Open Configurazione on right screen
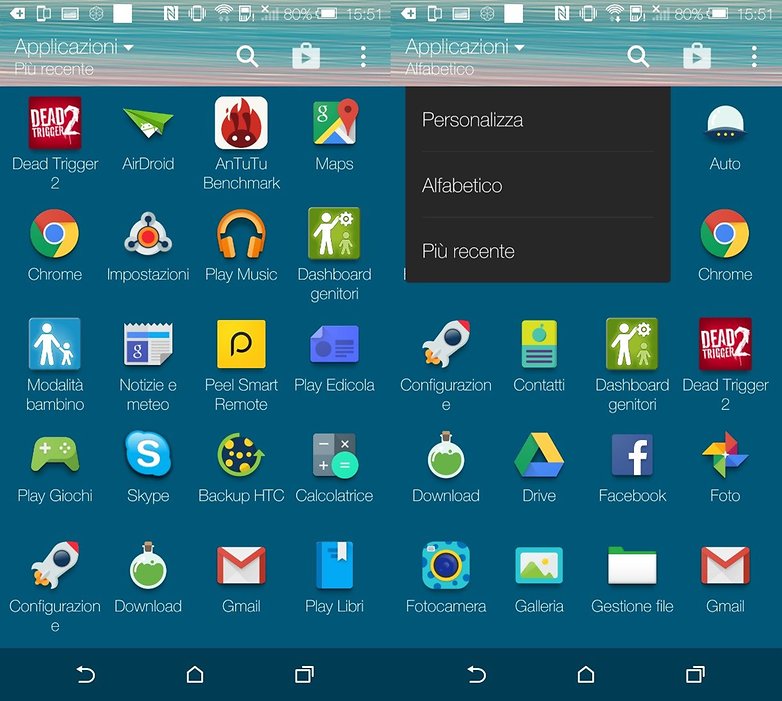The image size is (782, 701). click(x=445, y=344)
